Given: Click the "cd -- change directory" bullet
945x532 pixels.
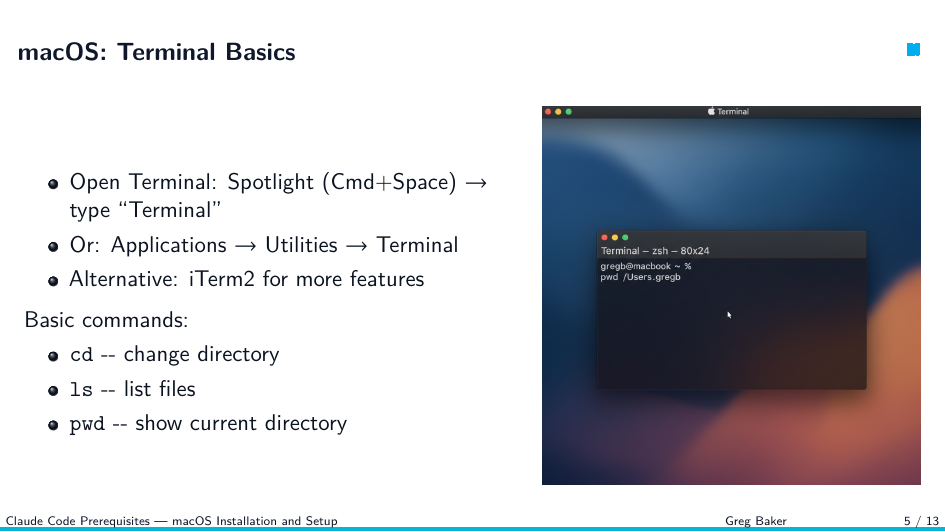Looking at the screenshot, I should point(174,354).
